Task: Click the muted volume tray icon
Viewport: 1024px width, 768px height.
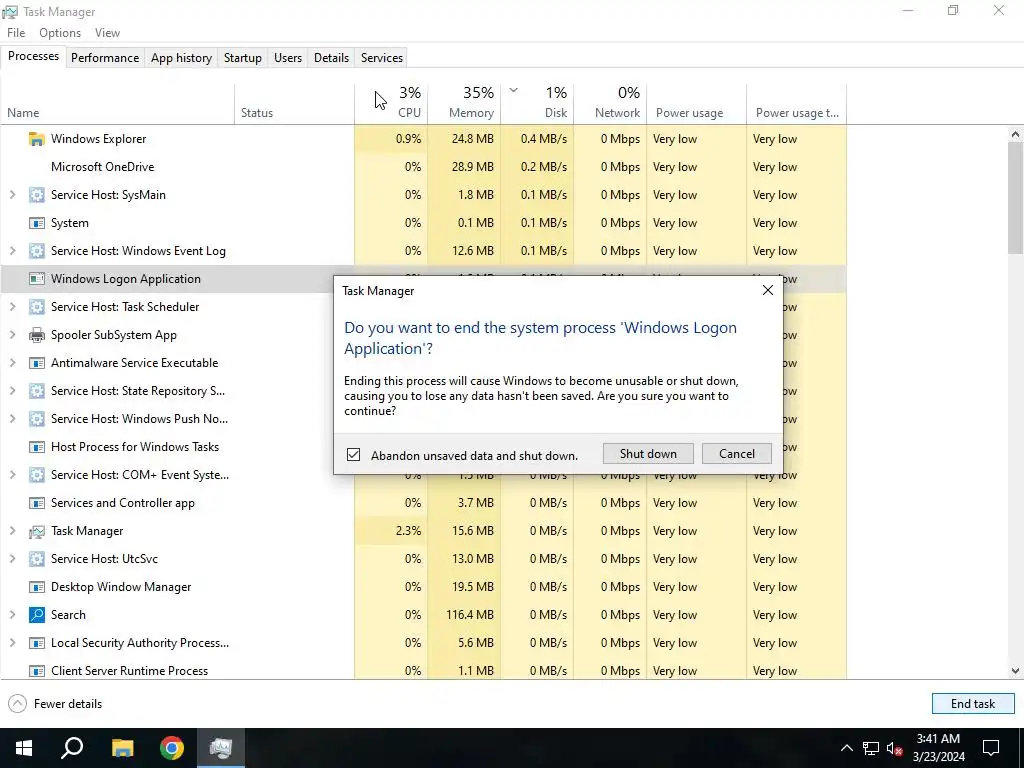Action: coord(894,748)
